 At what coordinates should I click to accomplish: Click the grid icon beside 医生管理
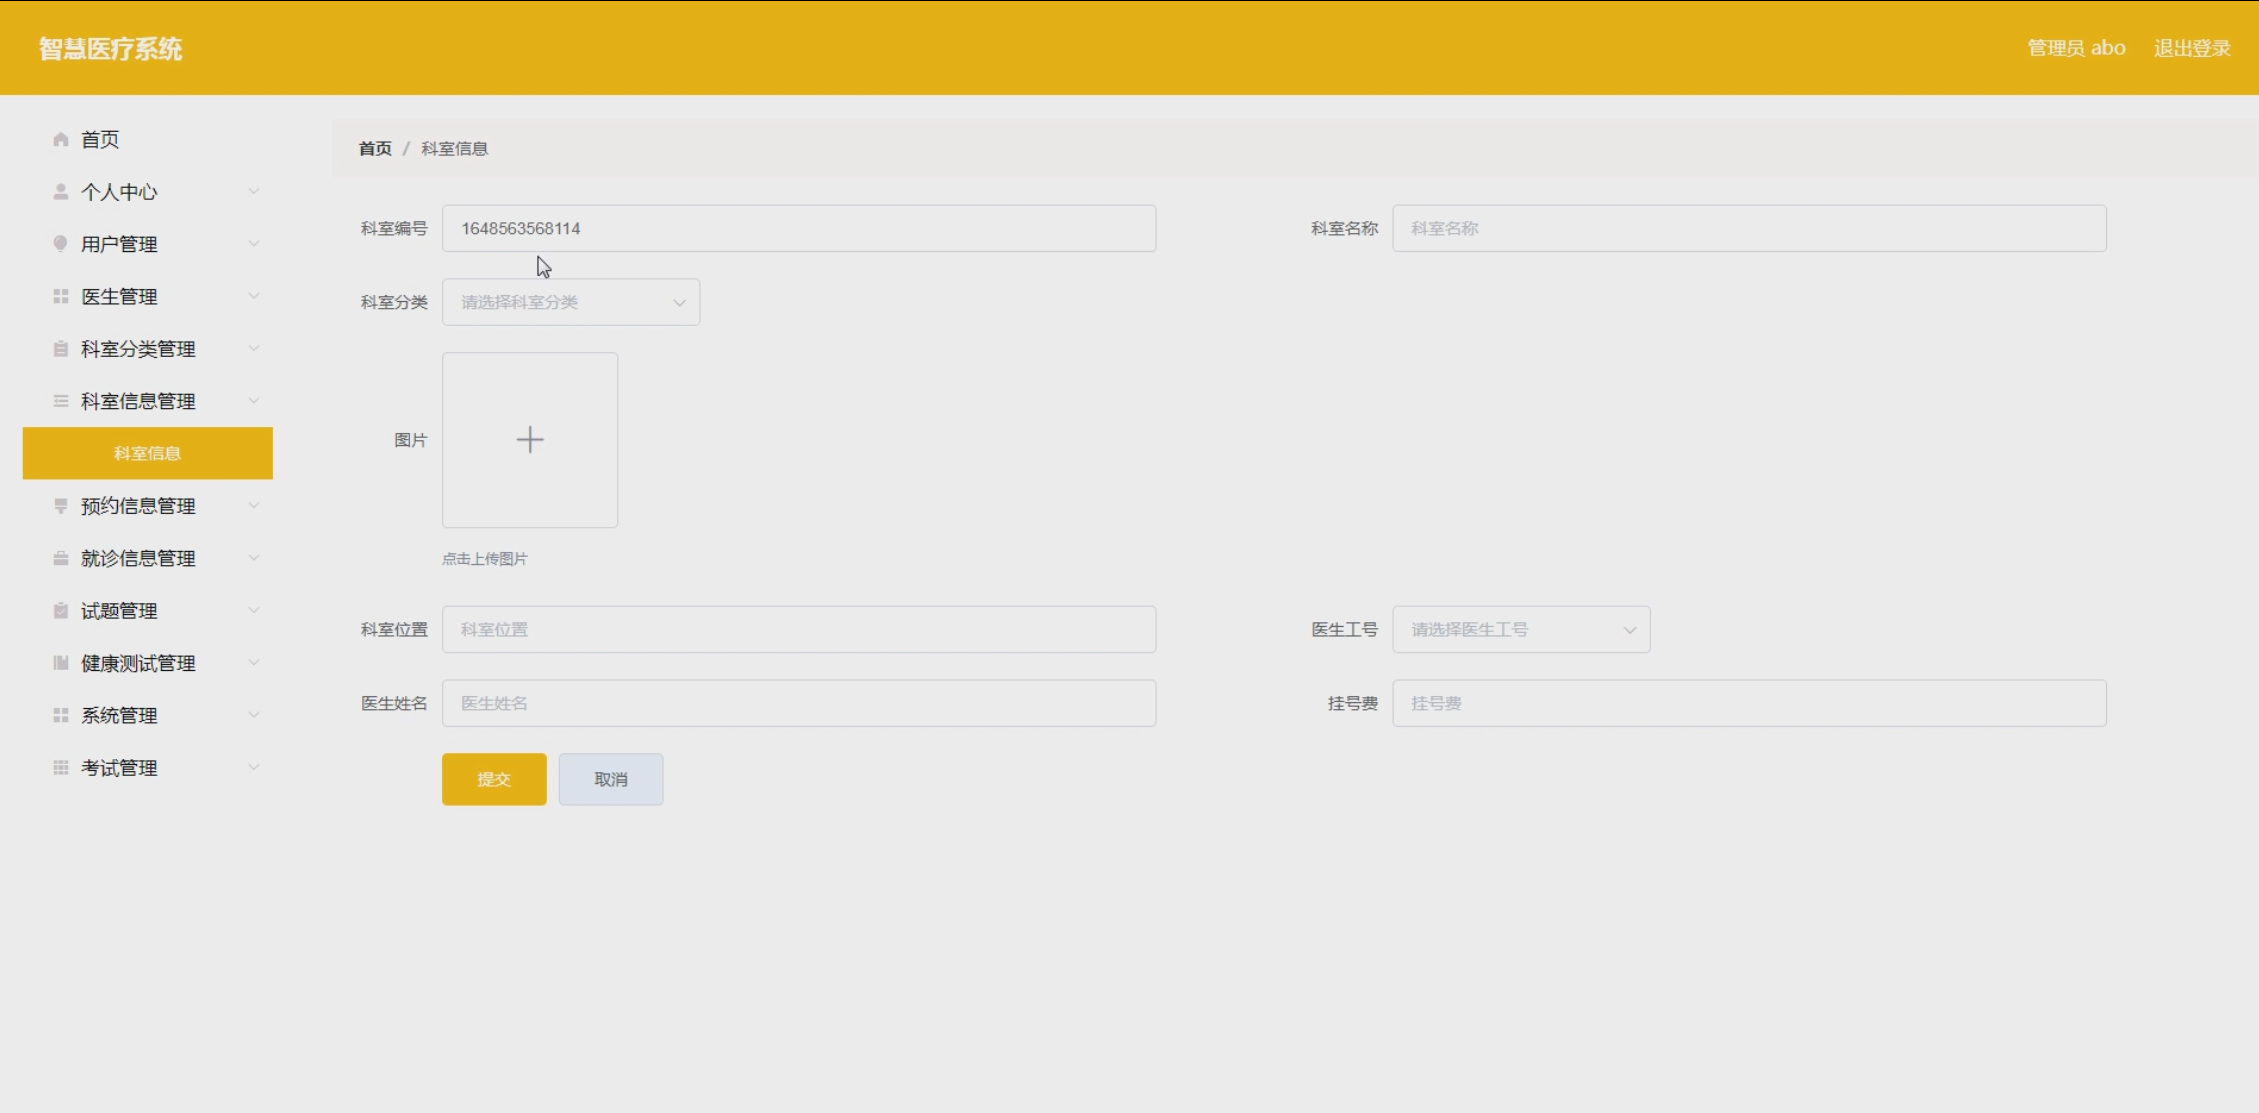pyautogui.click(x=61, y=297)
